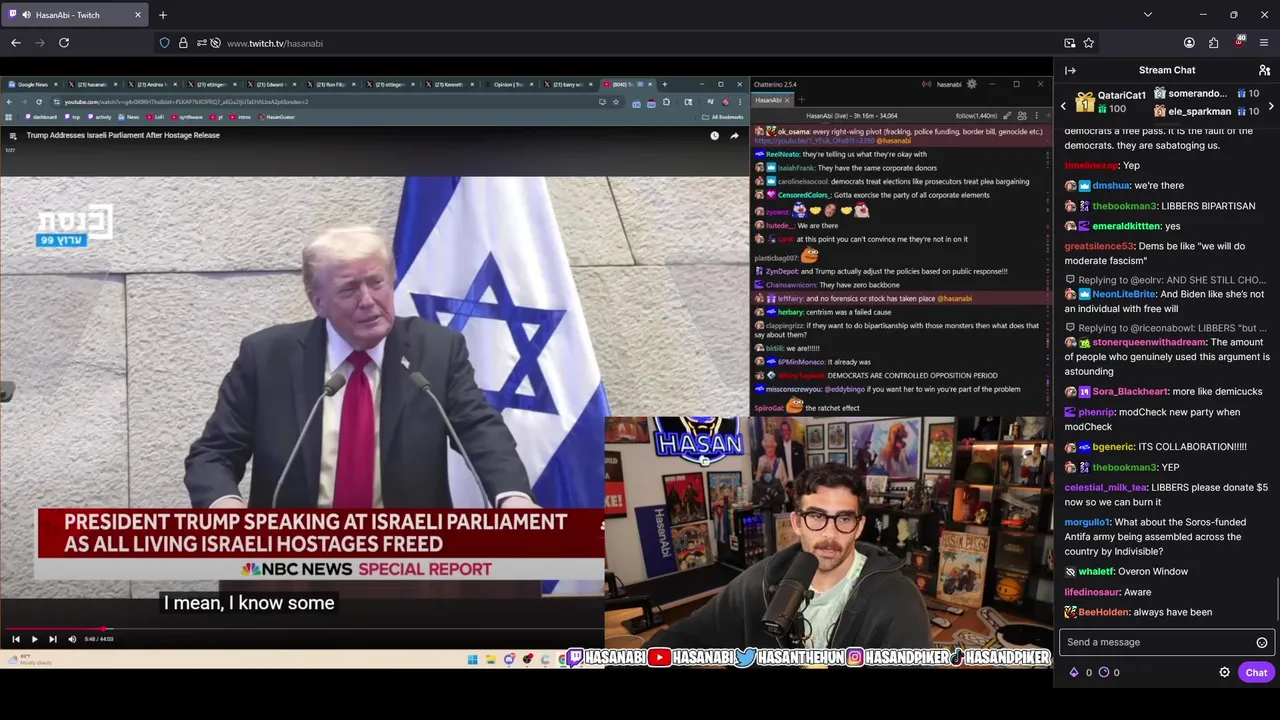Screen dimensions: 1280x720
Task: Show the previous gift leaderboard with the left arrow
Action: [x=1064, y=105]
